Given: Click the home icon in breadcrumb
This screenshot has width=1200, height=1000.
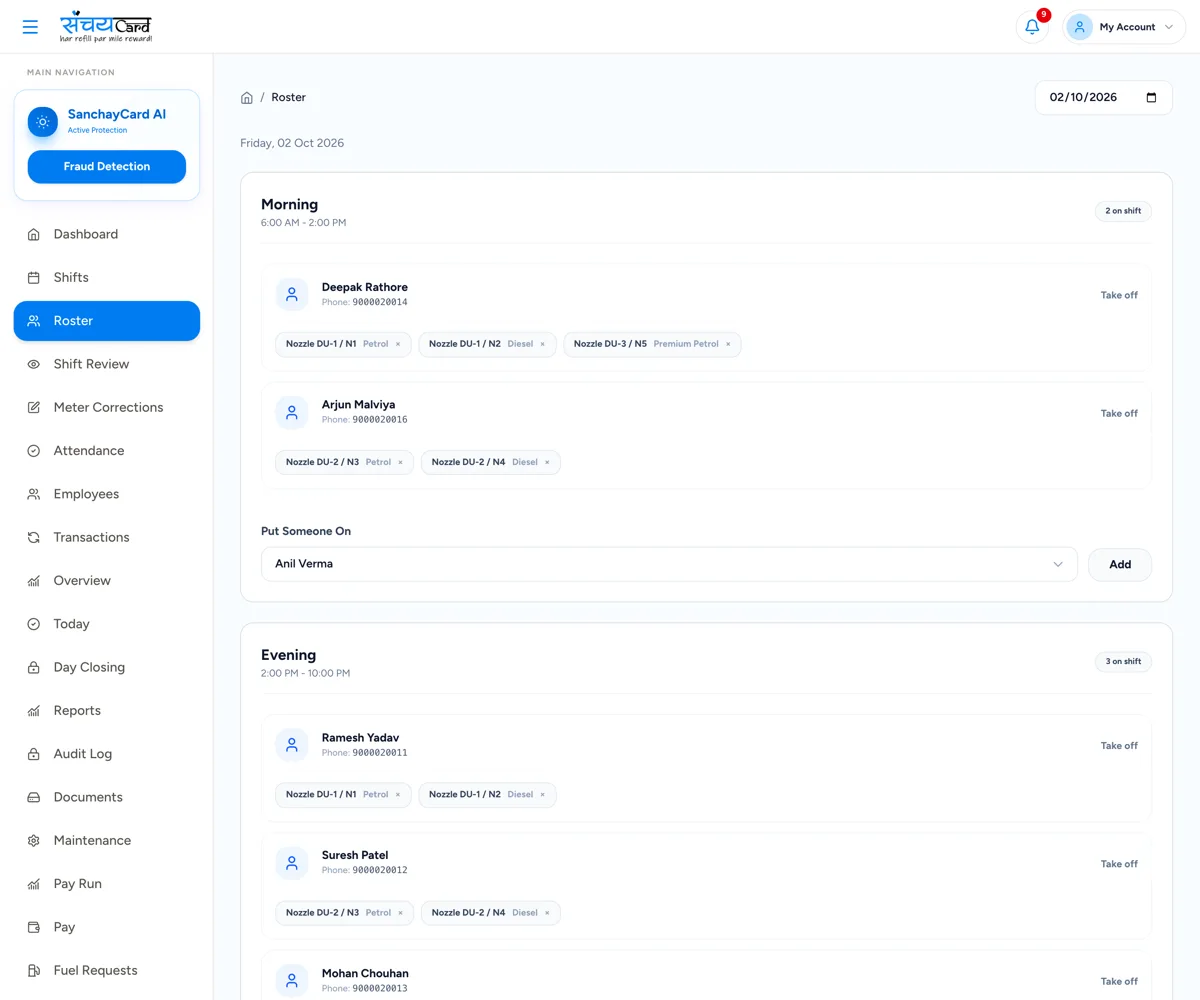Looking at the screenshot, I should (247, 97).
